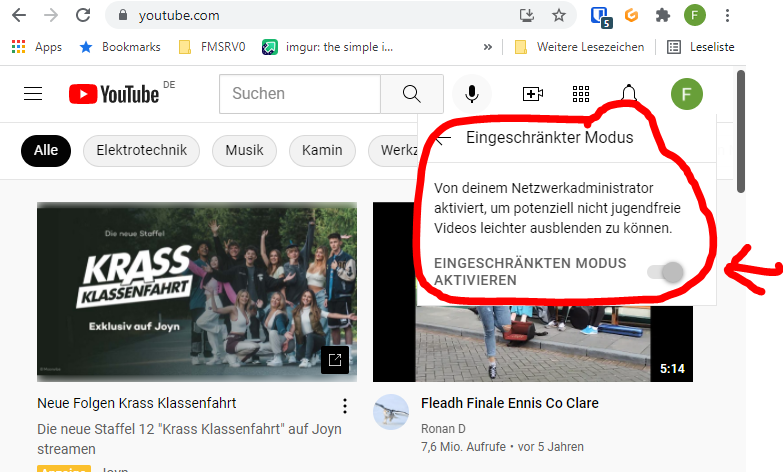Click the page vertical scrollbar

tap(741, 131)
